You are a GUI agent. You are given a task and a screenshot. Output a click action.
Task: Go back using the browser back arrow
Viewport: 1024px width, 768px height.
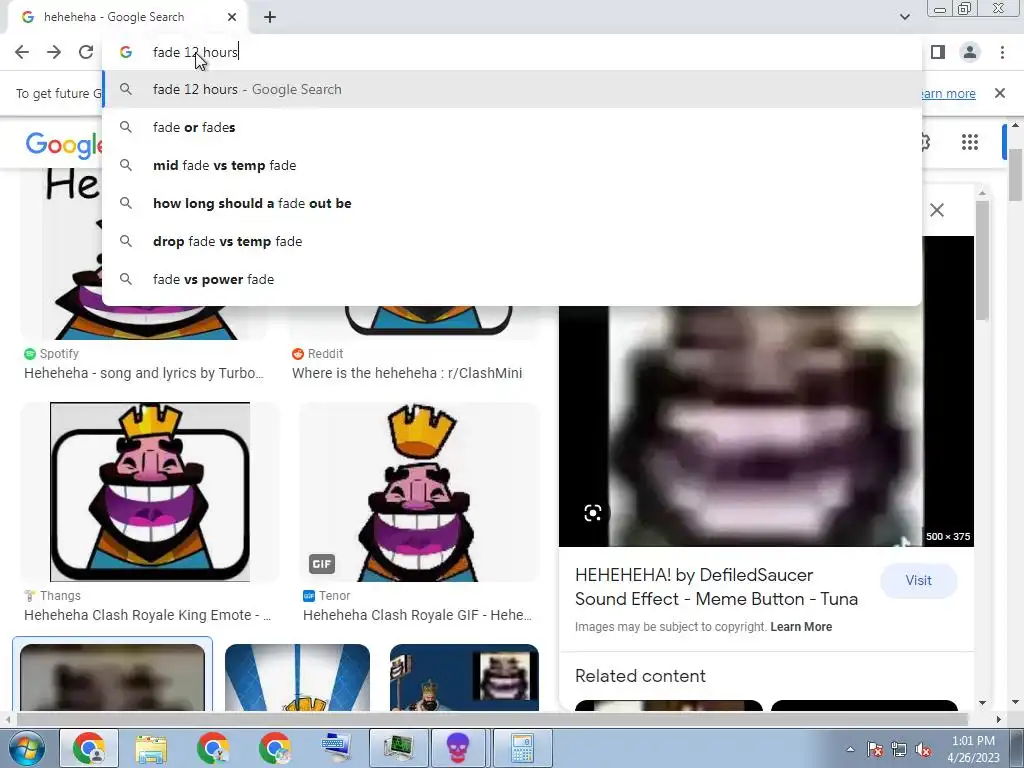[22, 52]
